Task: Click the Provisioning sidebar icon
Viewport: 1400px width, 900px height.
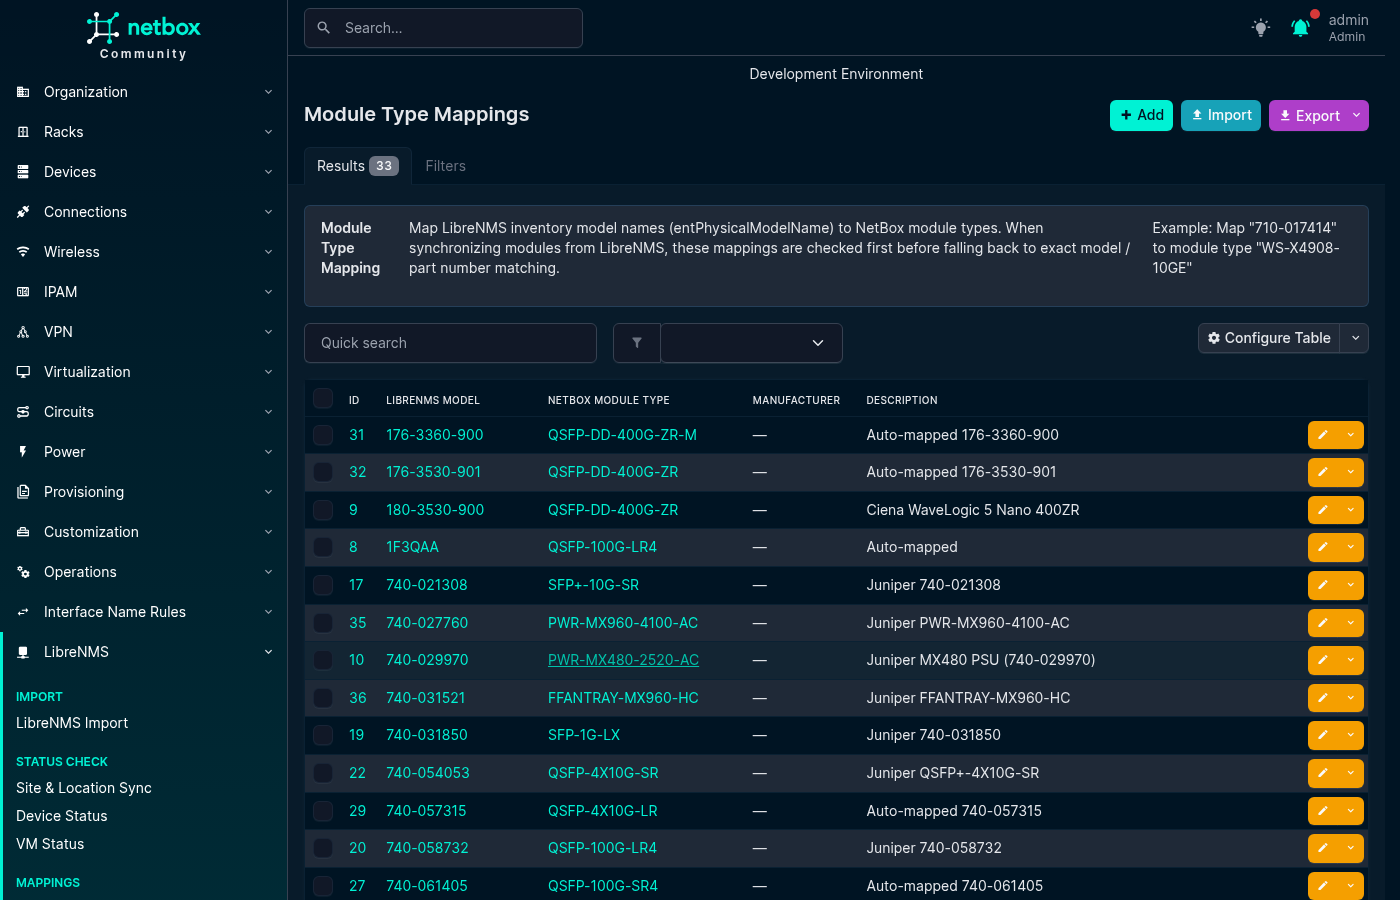Action: click(23, 492)
